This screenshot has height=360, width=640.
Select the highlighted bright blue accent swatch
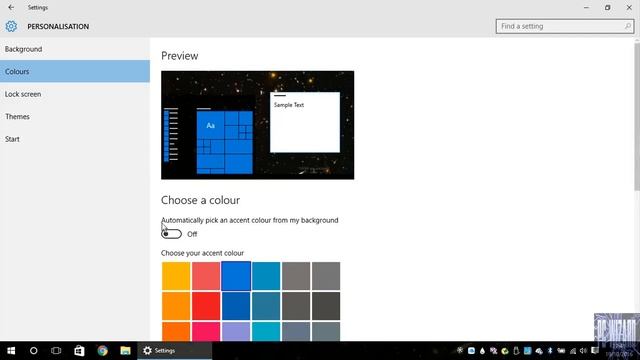pos(236,276)
